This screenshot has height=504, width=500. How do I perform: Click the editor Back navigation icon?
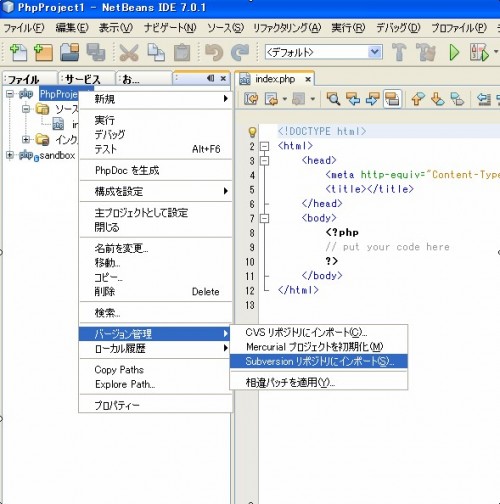271,99
